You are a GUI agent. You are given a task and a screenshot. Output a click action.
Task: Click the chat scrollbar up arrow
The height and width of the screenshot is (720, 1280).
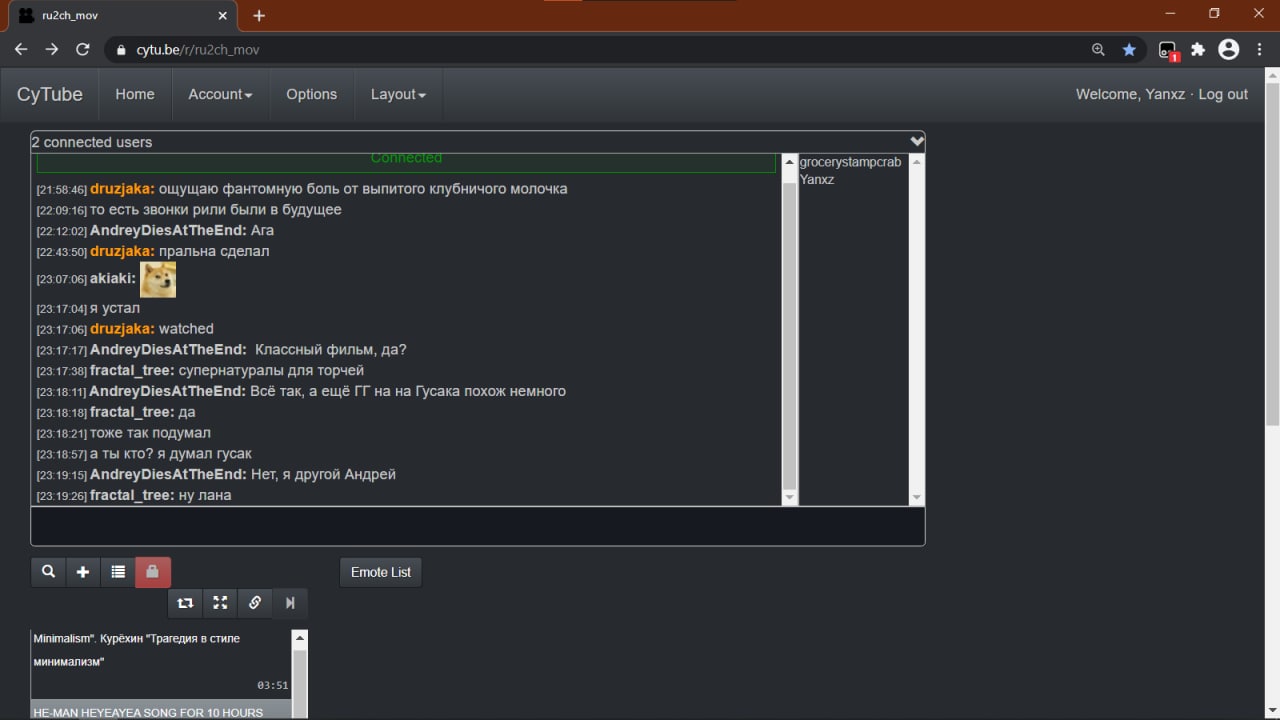pyautogui.click(x=789, y=161)
